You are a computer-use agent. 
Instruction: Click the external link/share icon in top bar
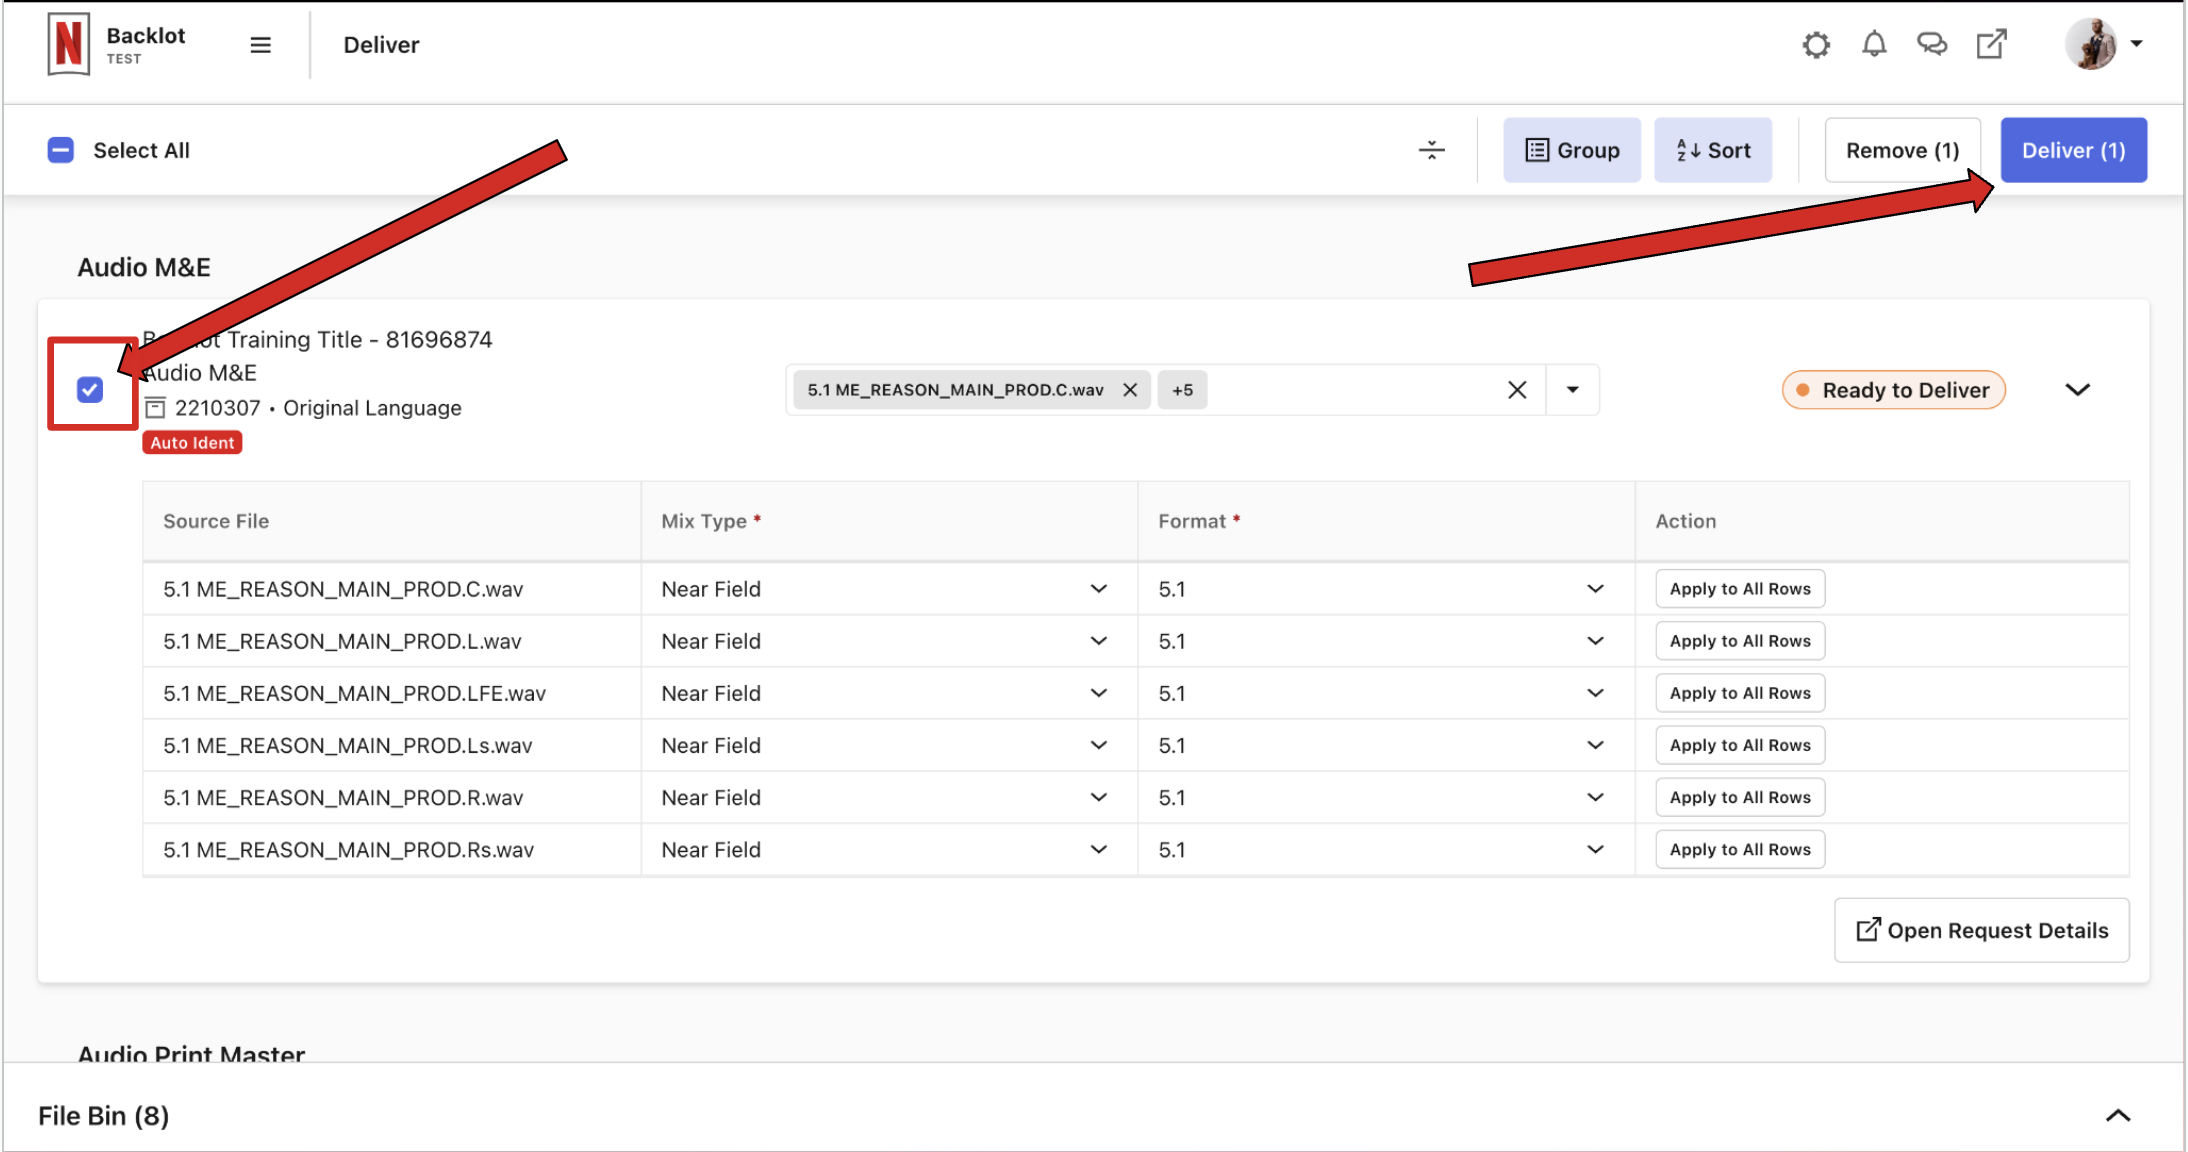tap(1990, 45)
